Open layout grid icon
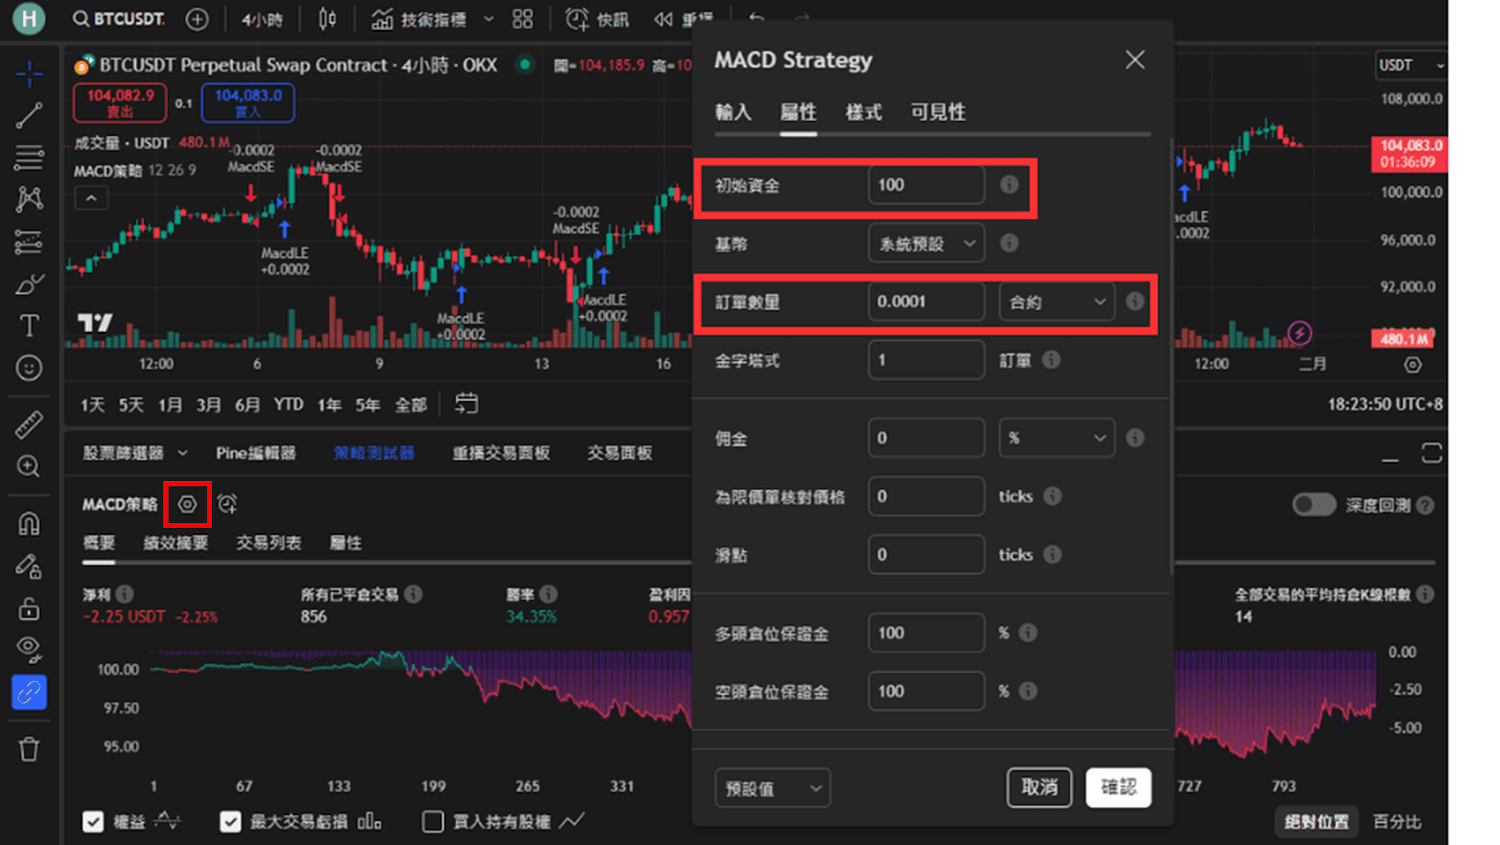This screenshot has width=1500, height=845. pos(523,19)
